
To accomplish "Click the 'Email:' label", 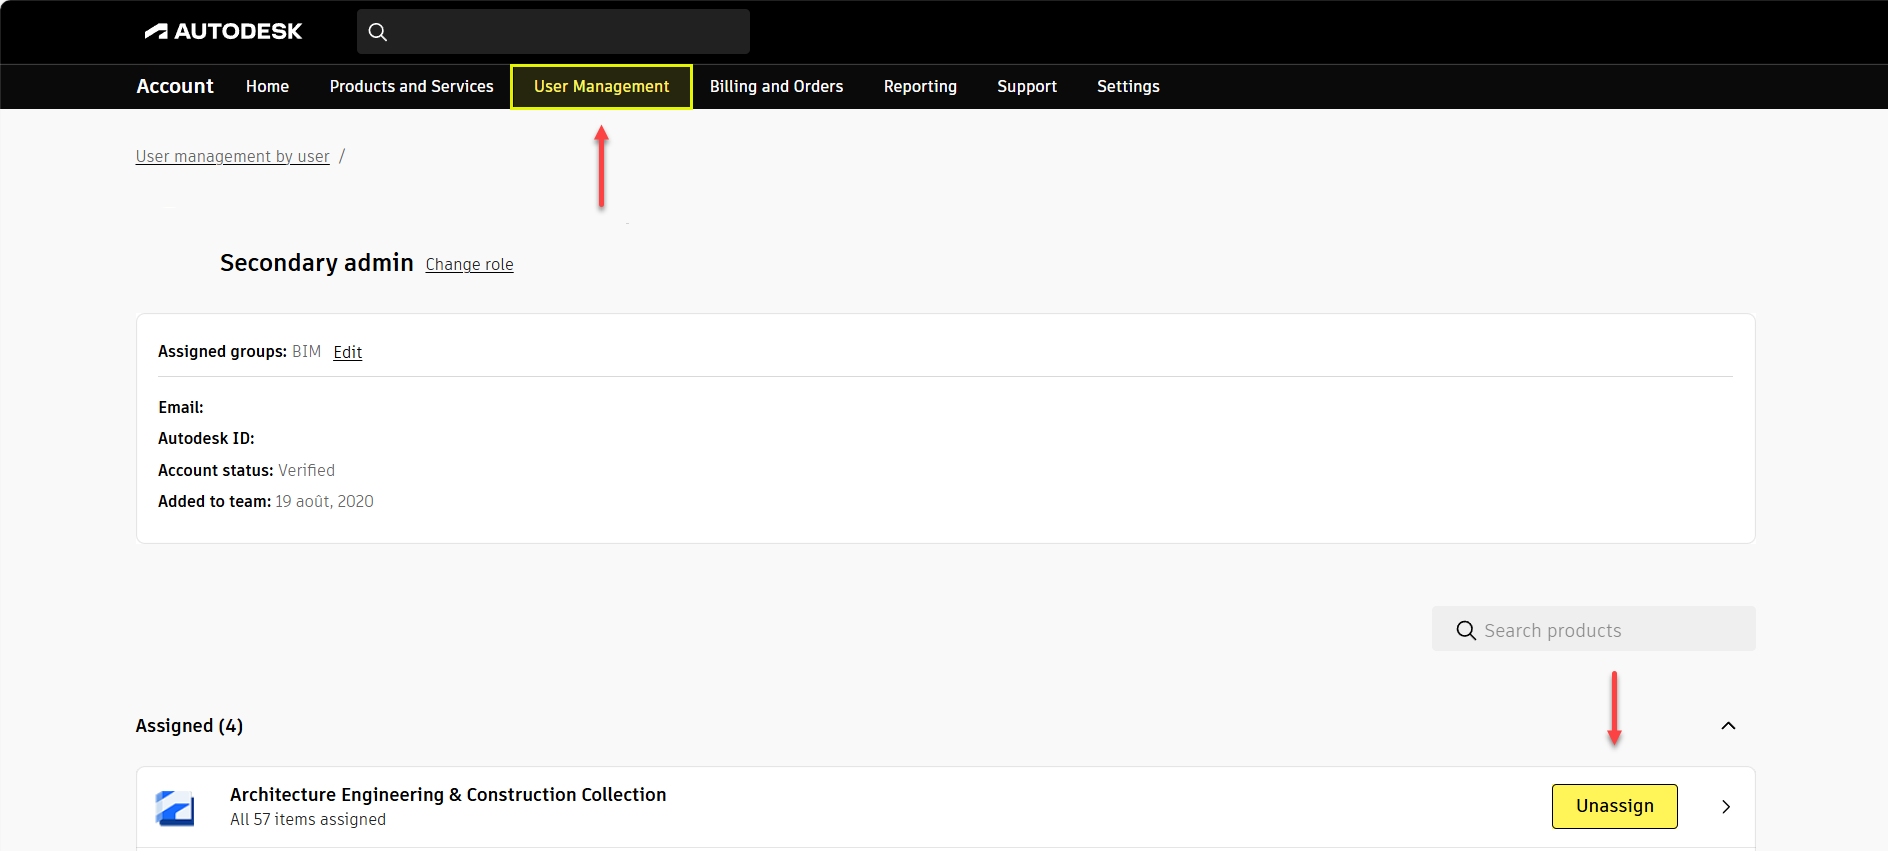I will tap(181, 407).
